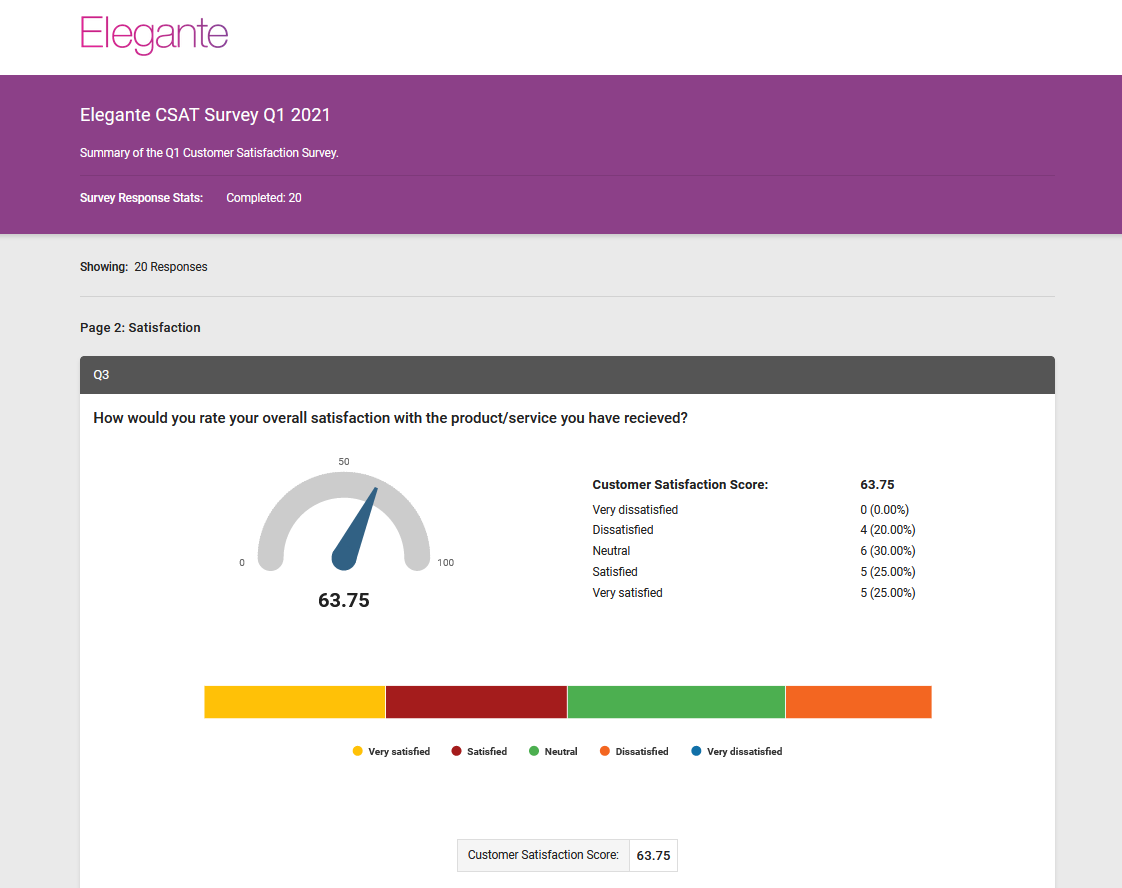This screenshot has width=1122, height=888.
Task: Click the yellow Very satisfied legend dot
Action: [x=358, y=751]
